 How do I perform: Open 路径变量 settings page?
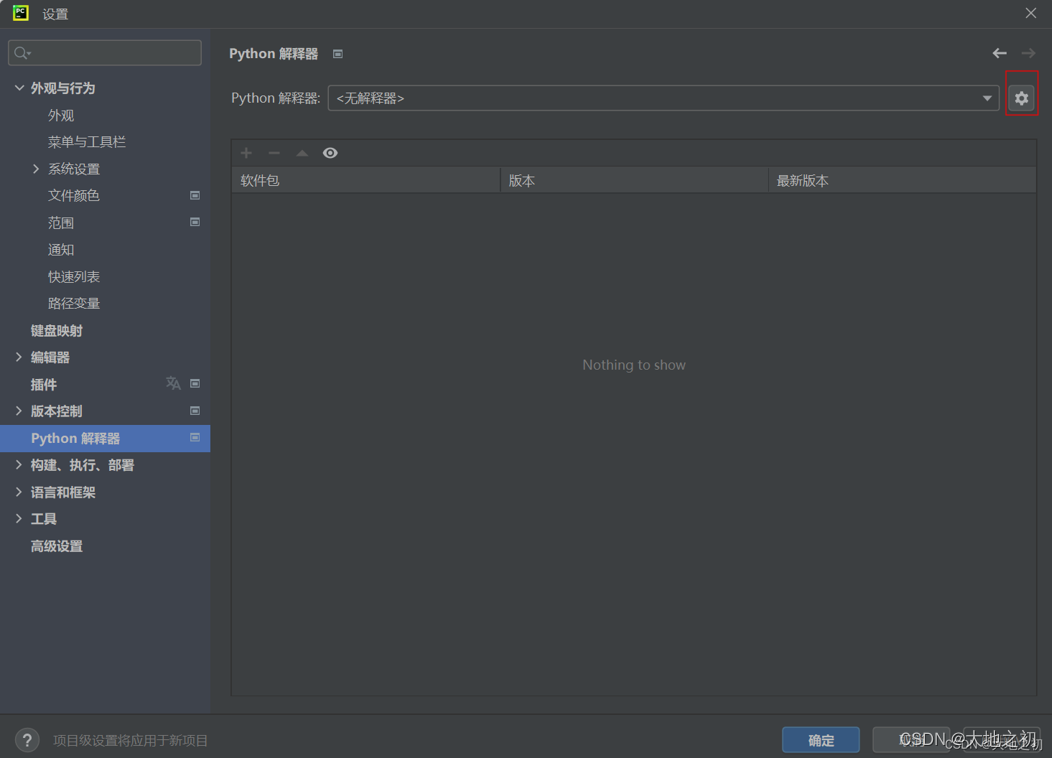tap(73, 303)
